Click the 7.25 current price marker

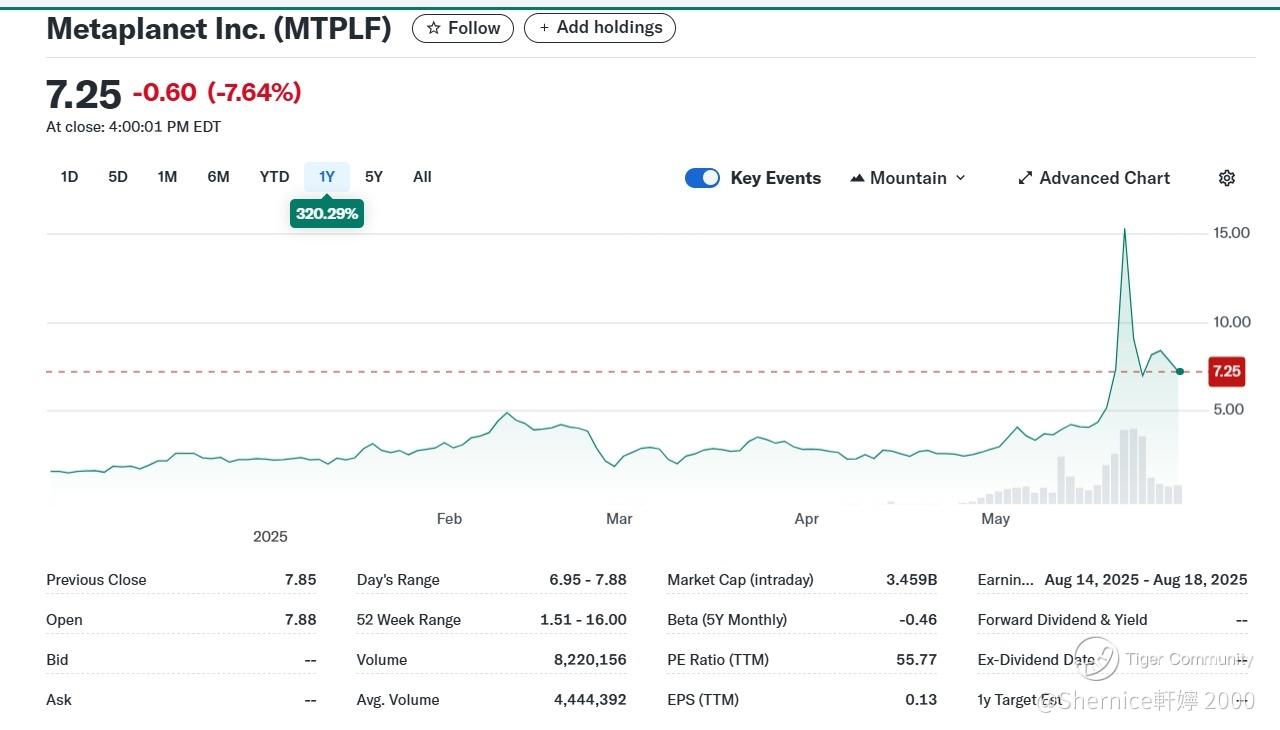click(x=1226, y=371)
